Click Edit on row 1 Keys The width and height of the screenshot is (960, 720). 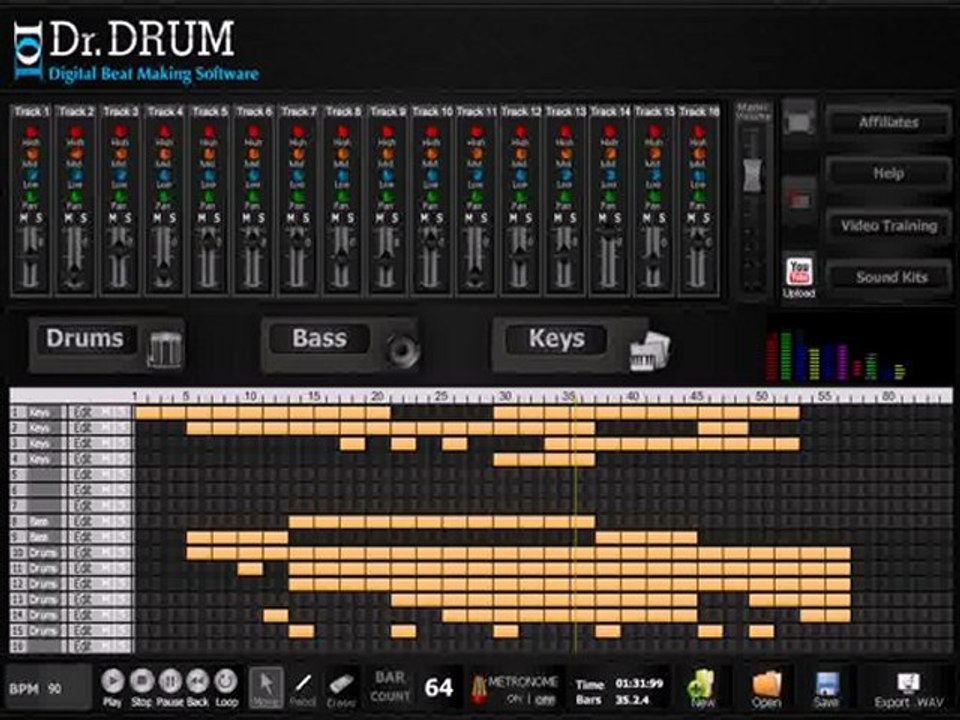pyautogui.click(x=83, y=413)
